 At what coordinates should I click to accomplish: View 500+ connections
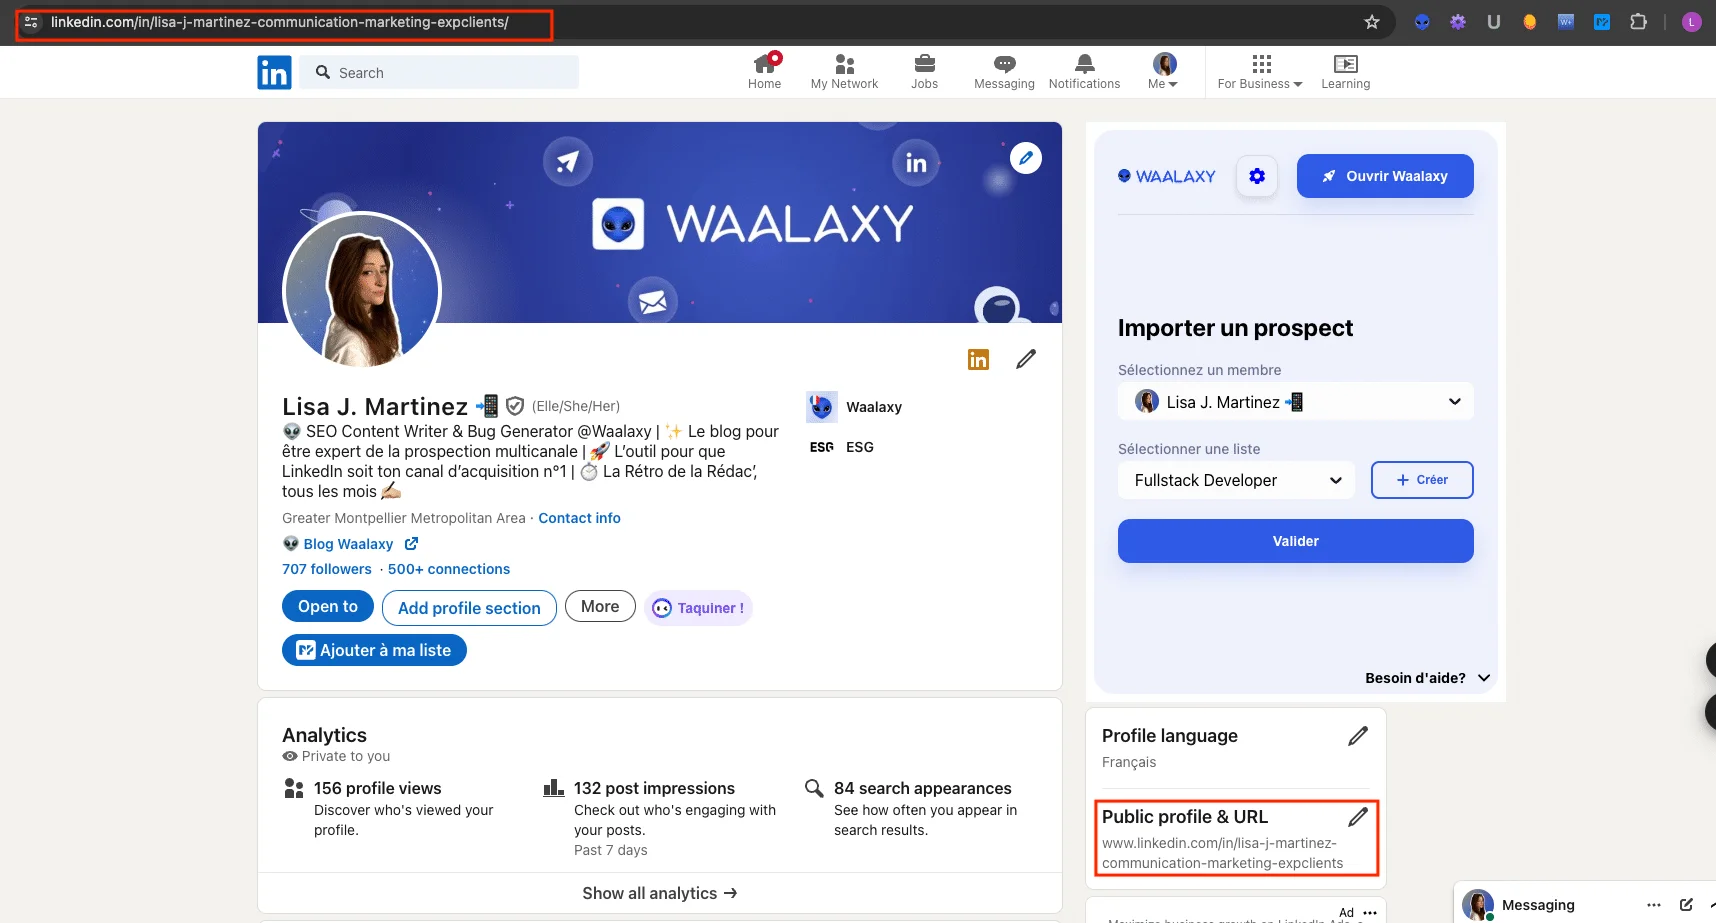[x=449, y=569]
